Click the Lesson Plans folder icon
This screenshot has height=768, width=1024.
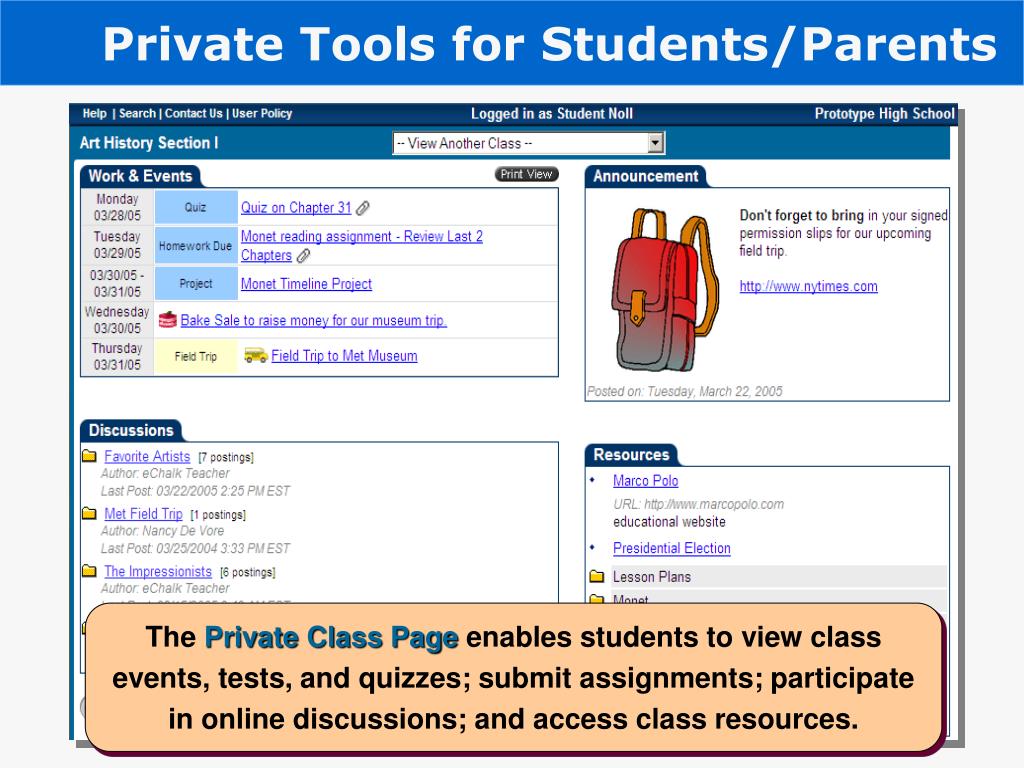coord(597,577)
